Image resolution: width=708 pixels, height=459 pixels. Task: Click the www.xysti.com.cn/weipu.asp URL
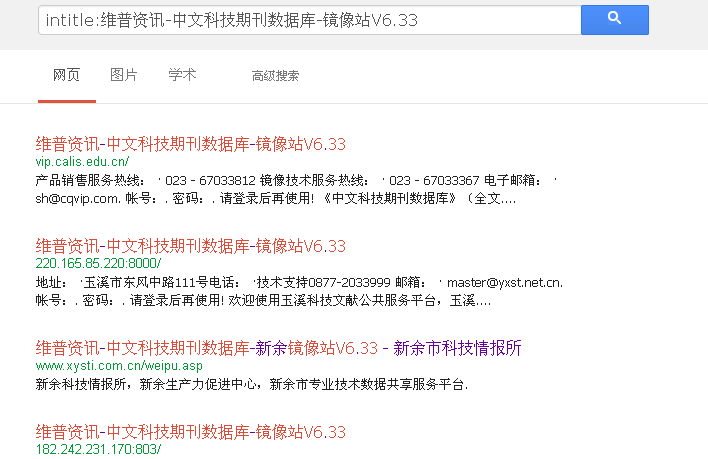tap(119, 366)
